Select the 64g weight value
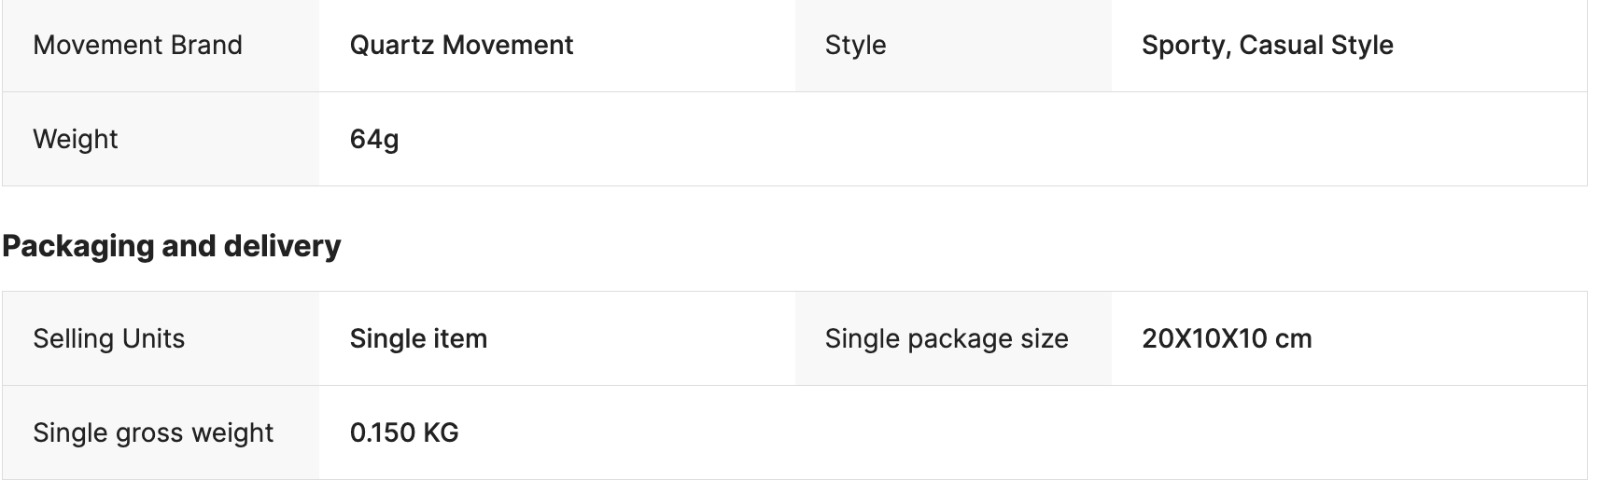Viewport: 1600px width, 494px height. click(374, 139)
